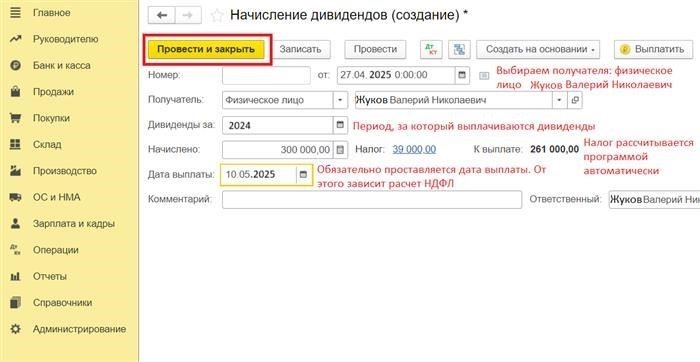
Task: Click the document date field 27.04.2025
Action: (396, 75)
